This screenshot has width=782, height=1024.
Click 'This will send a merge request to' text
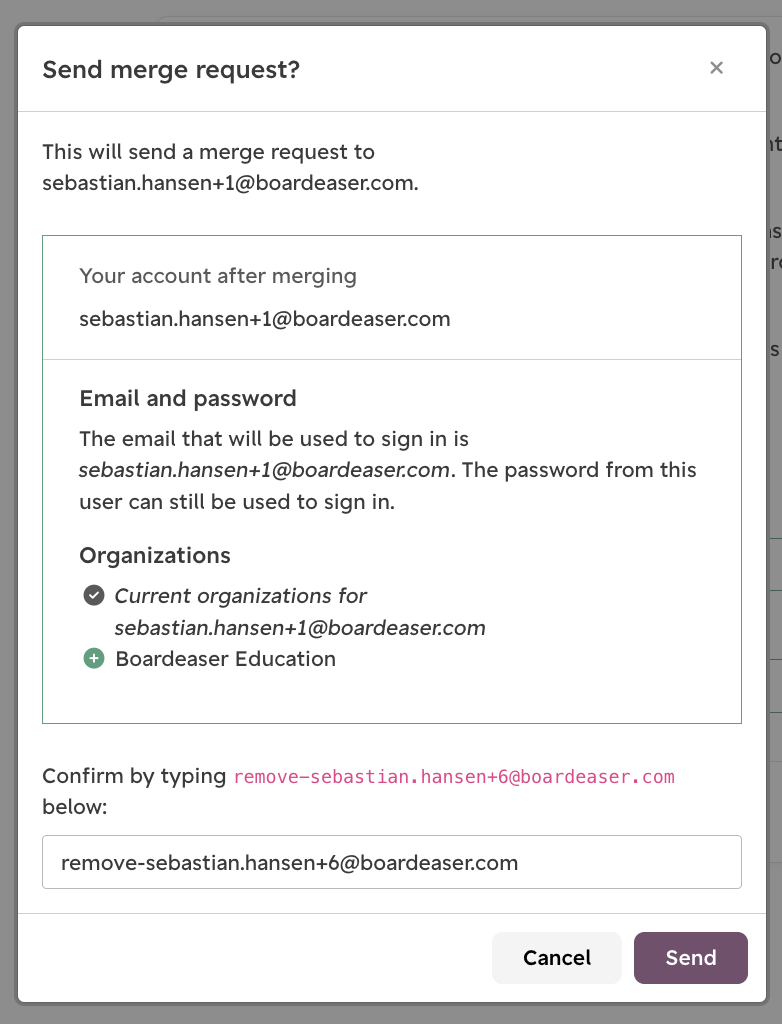(x=208, y=152)
